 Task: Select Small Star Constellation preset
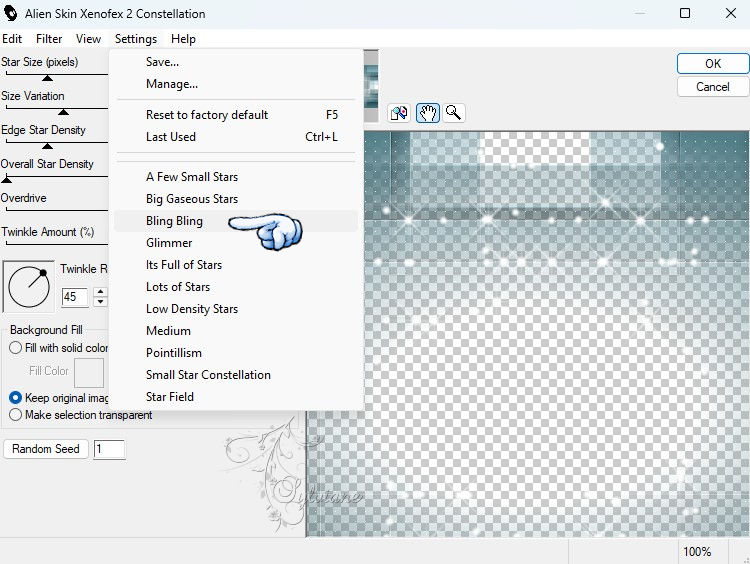(x=236, y=375)
